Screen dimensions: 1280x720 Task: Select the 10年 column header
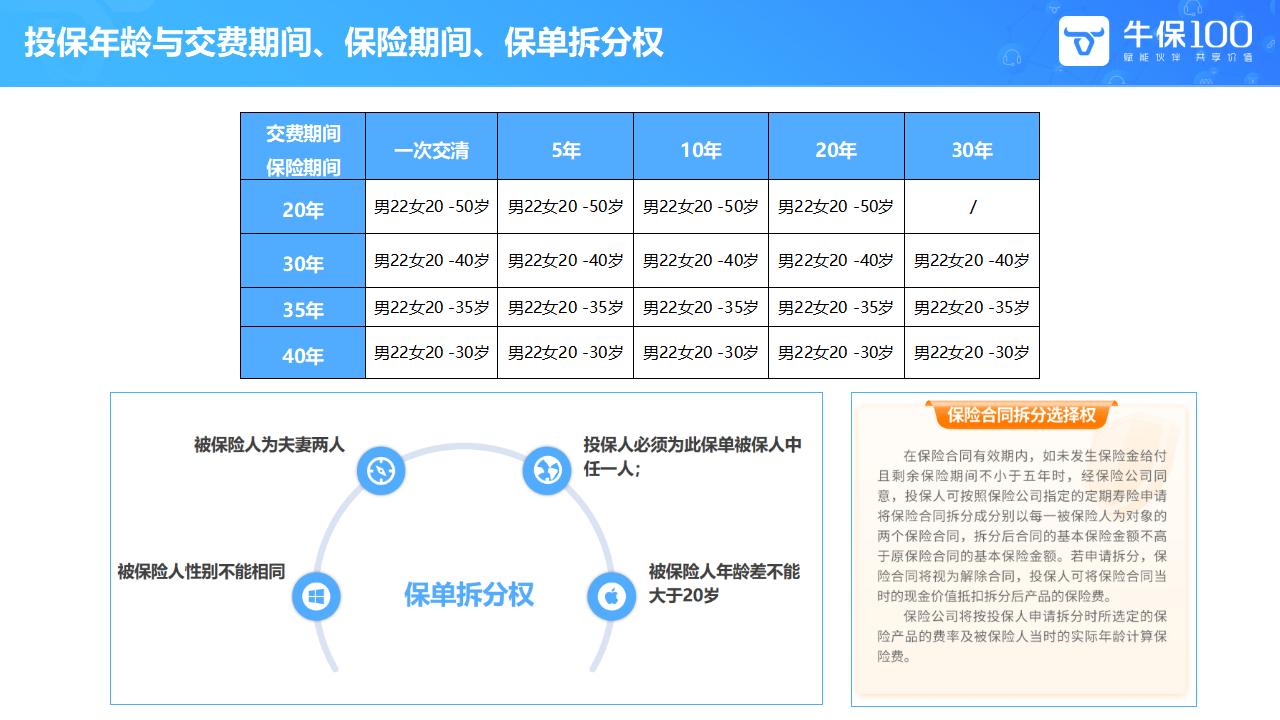pyautogui.click(x=700, y=150)
